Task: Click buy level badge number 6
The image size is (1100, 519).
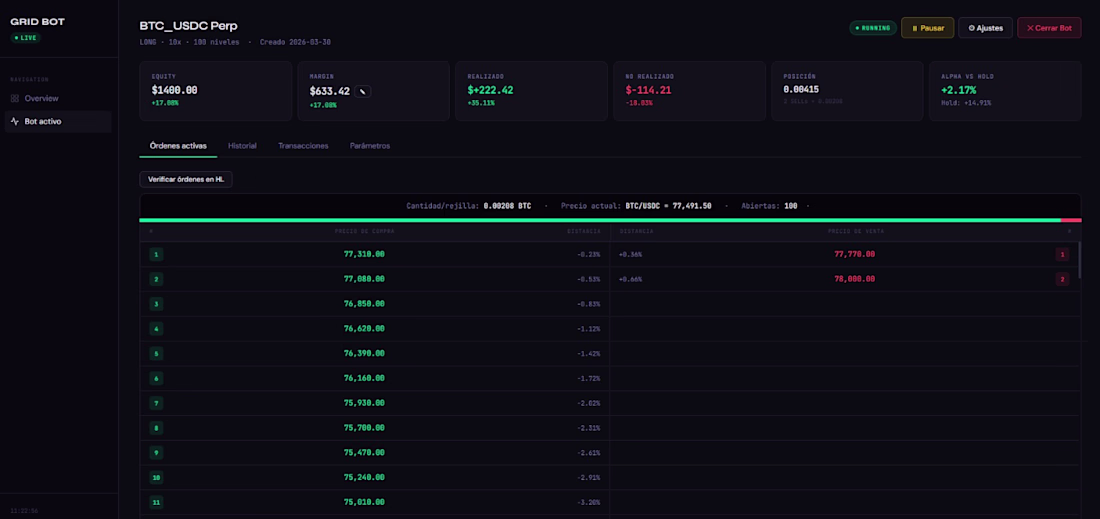Action: [156, 378]
